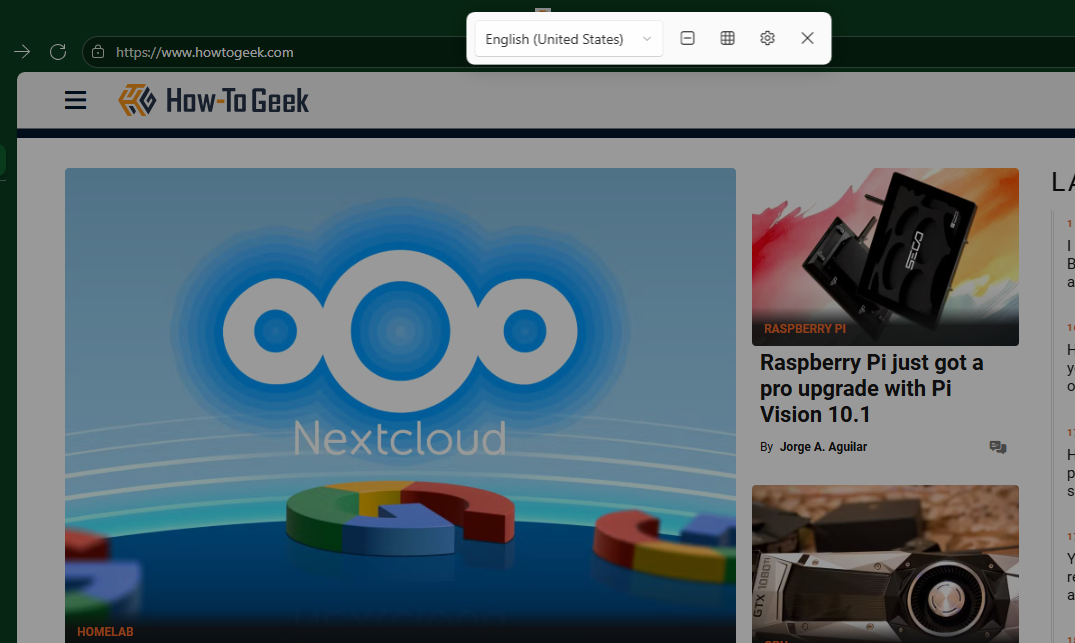Open the Raspberry Pi board thumbnail

[x=885, y=256]
